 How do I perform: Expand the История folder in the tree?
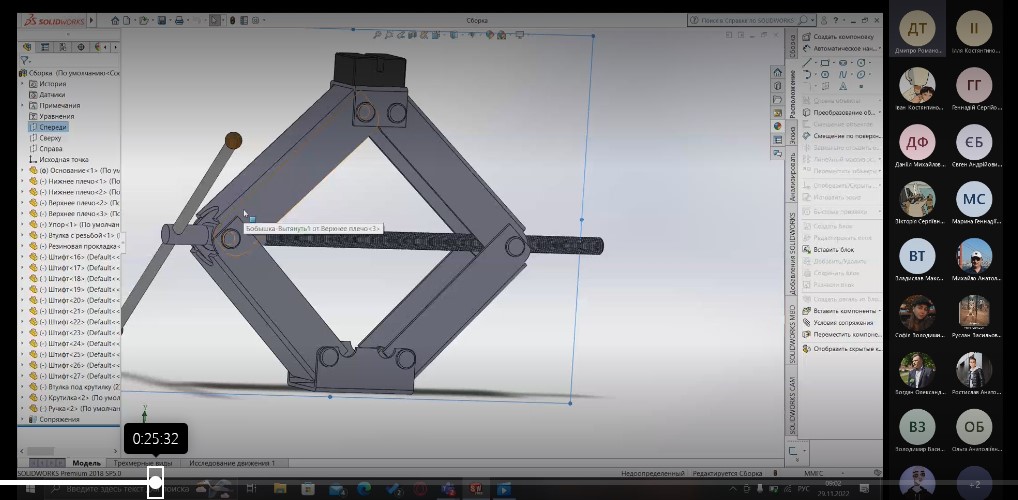(23, 84)
